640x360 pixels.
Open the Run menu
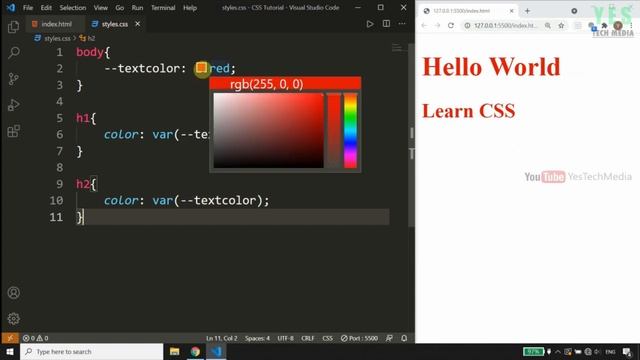137,8
